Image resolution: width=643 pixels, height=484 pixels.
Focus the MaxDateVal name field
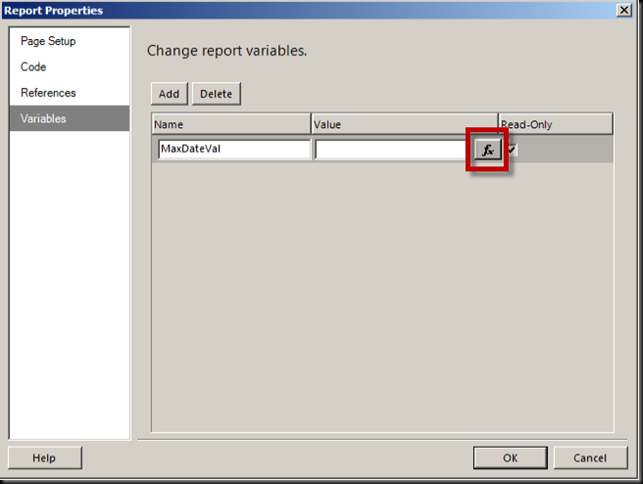pos(233,149)
